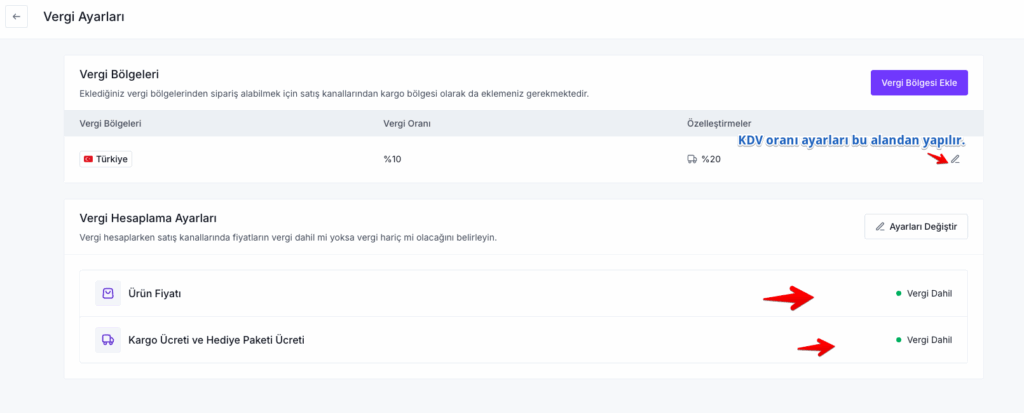Click Vergi Dahil status in Kargo row
Viewport: 1024px width, 413px height.
[x=929, y=340]
